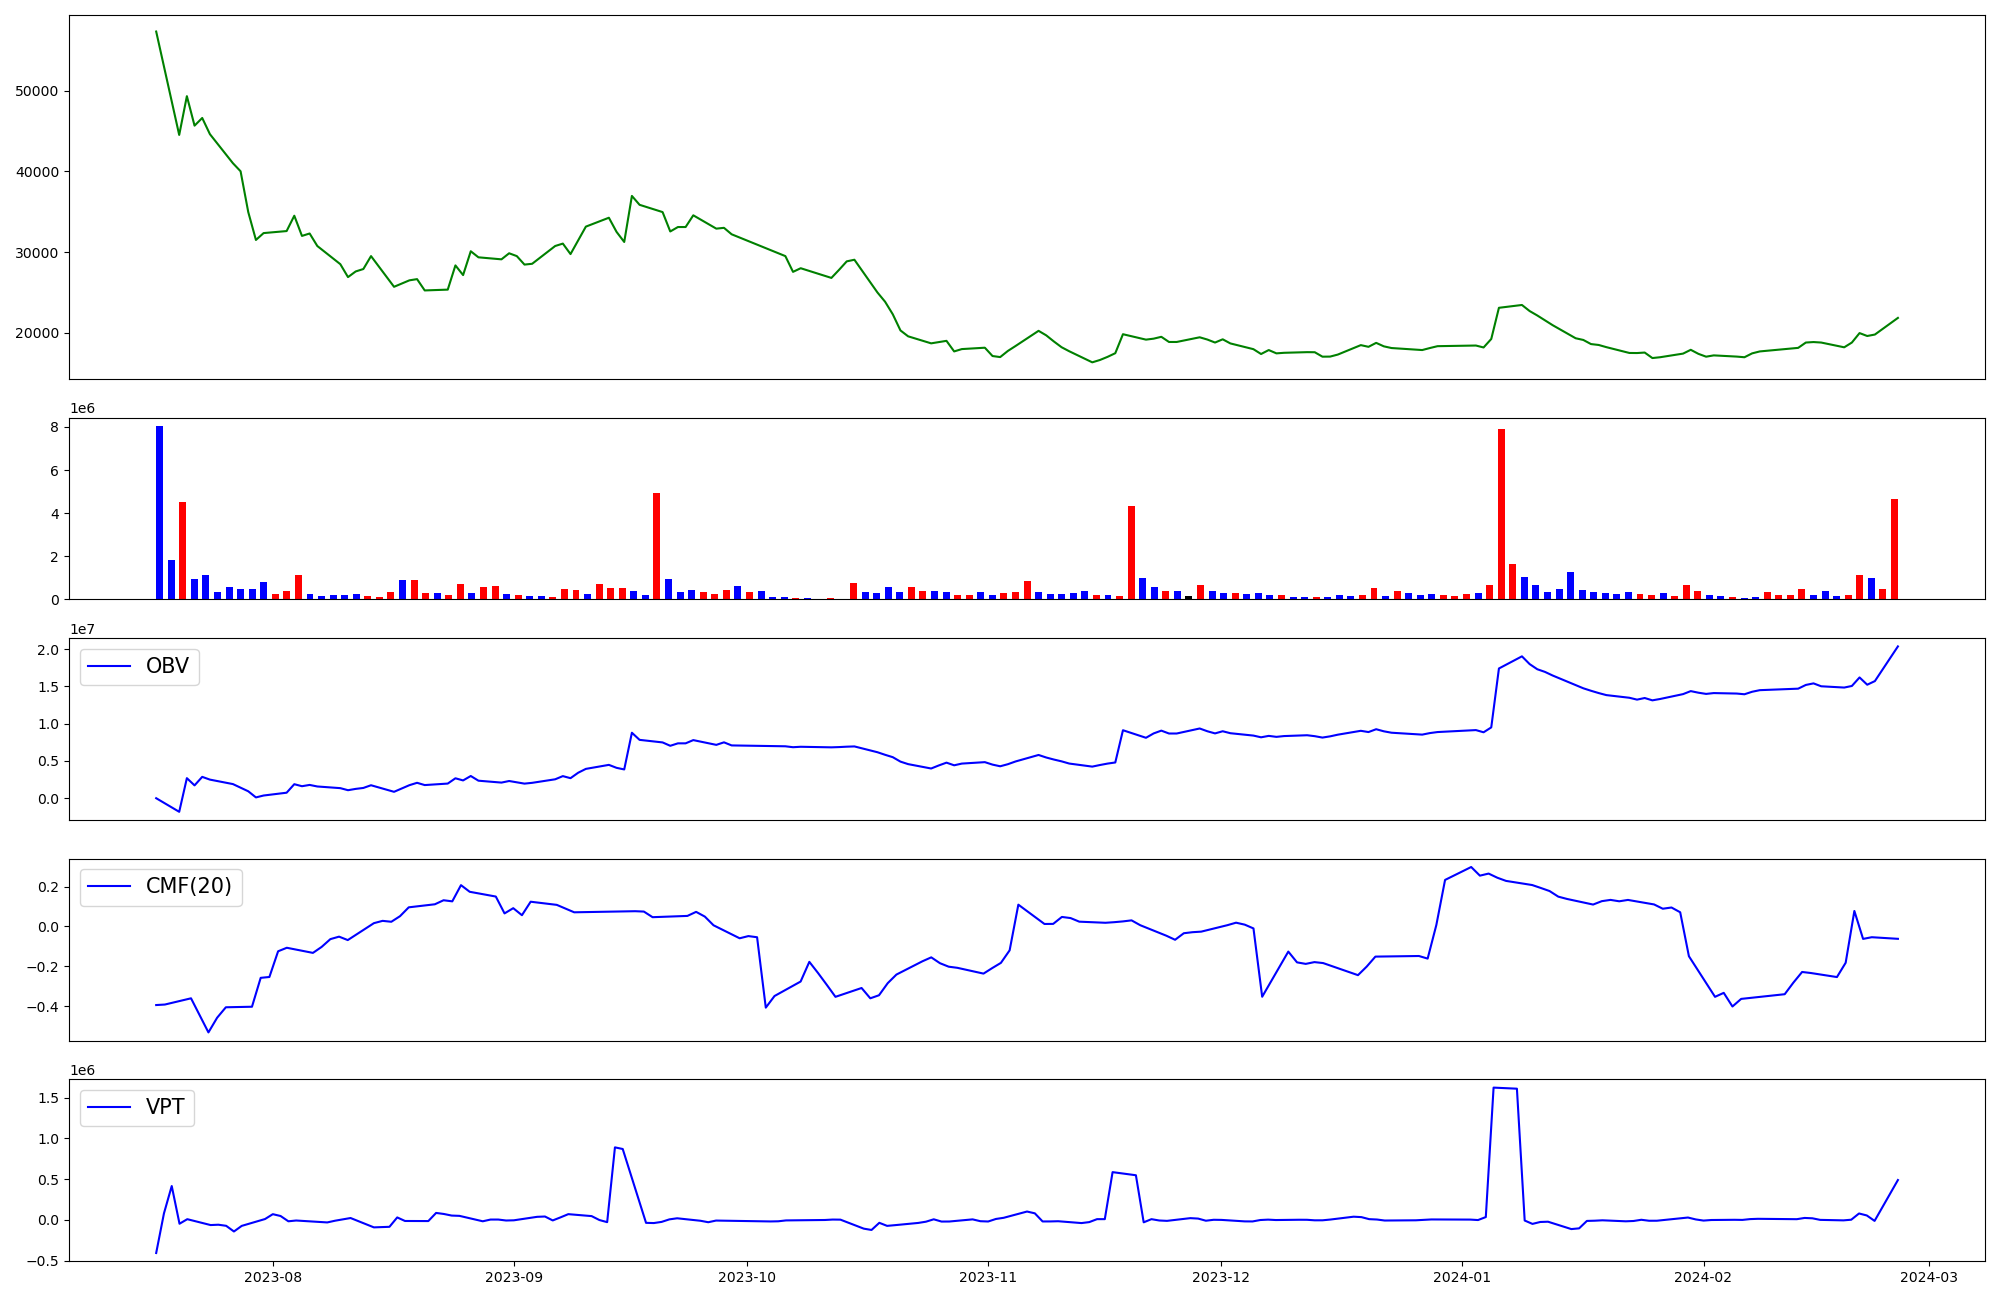Click the OBV legend label
Screen dimensions: 2000x1300
coord(167,666)
